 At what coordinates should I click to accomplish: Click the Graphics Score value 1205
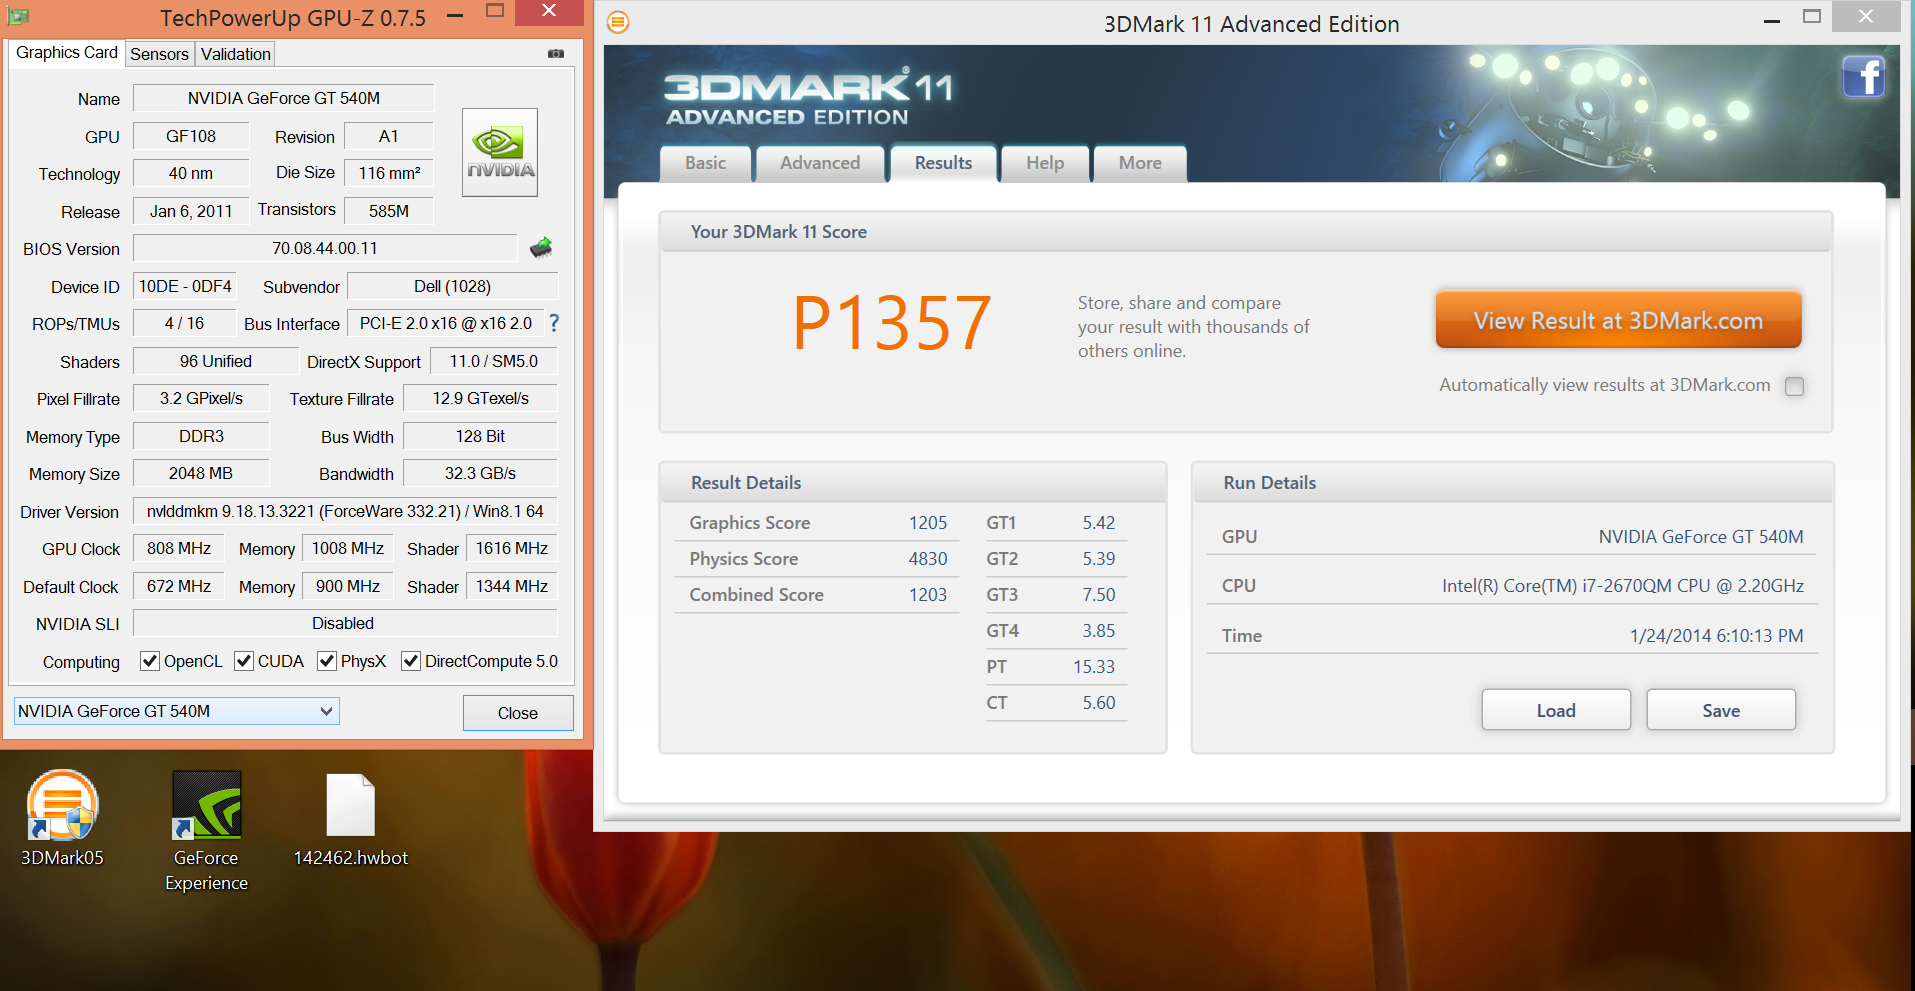click(x=927, y=523)
